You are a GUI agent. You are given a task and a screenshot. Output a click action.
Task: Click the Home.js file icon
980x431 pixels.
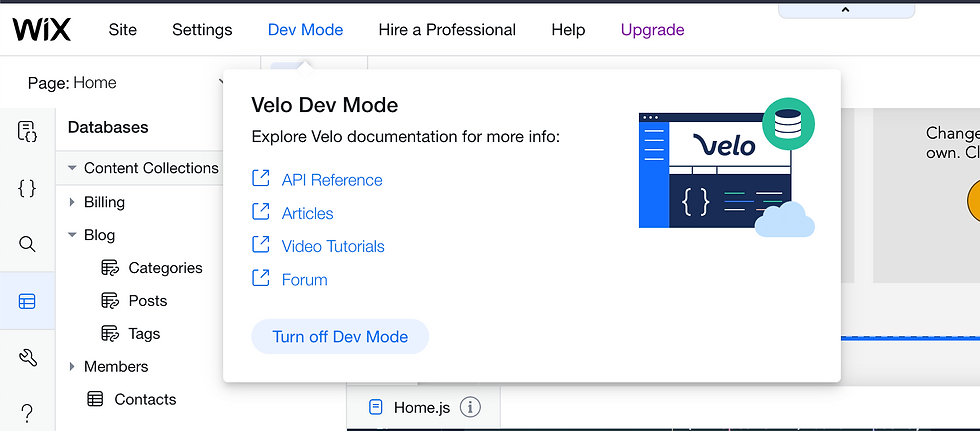pos(376,408)
